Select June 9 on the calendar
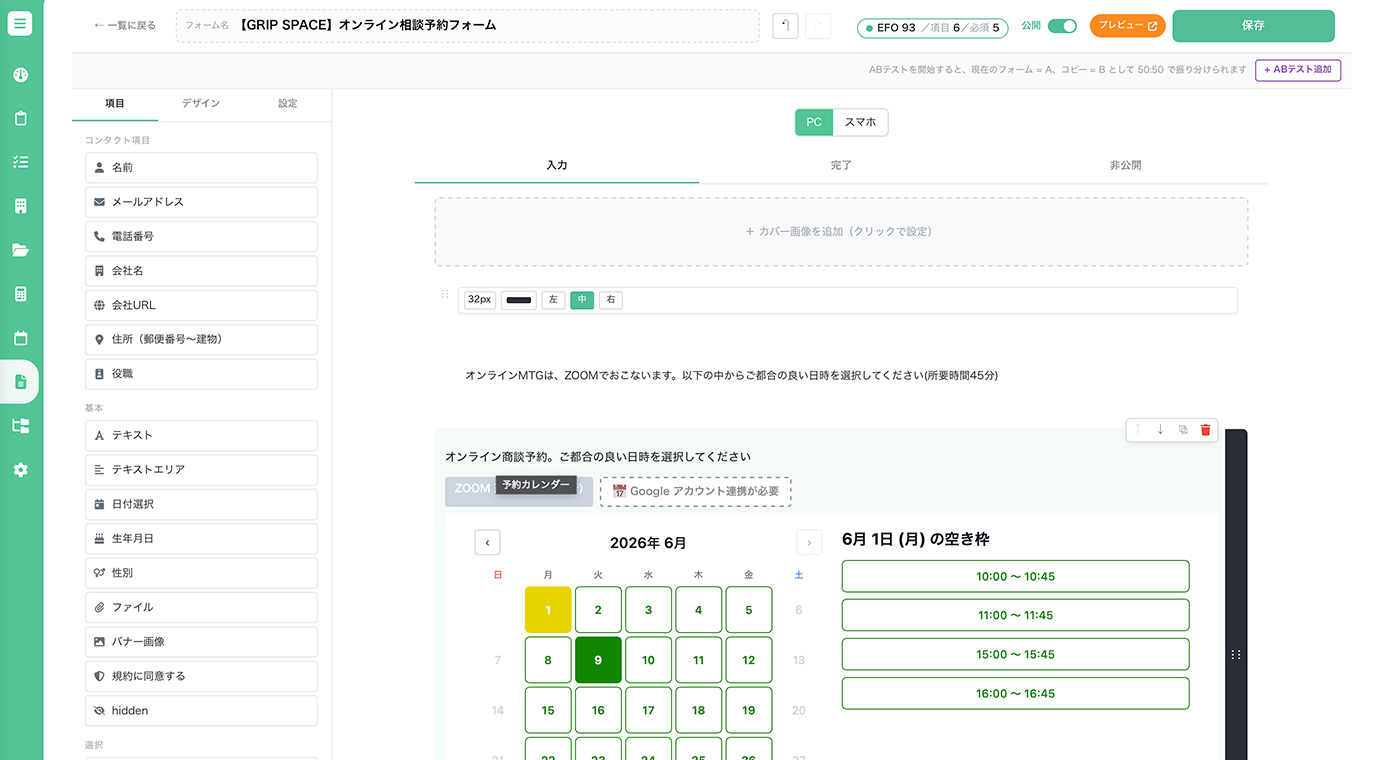 598,660
